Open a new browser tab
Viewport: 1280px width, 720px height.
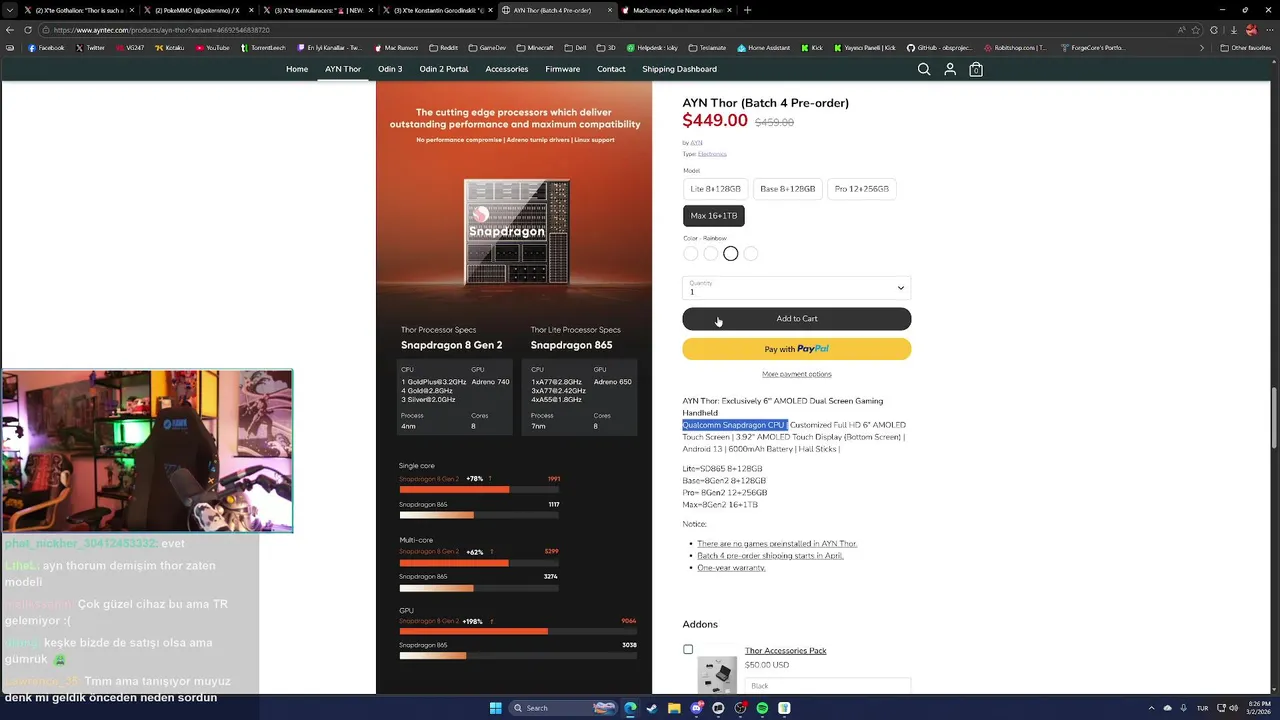(747, 10)
